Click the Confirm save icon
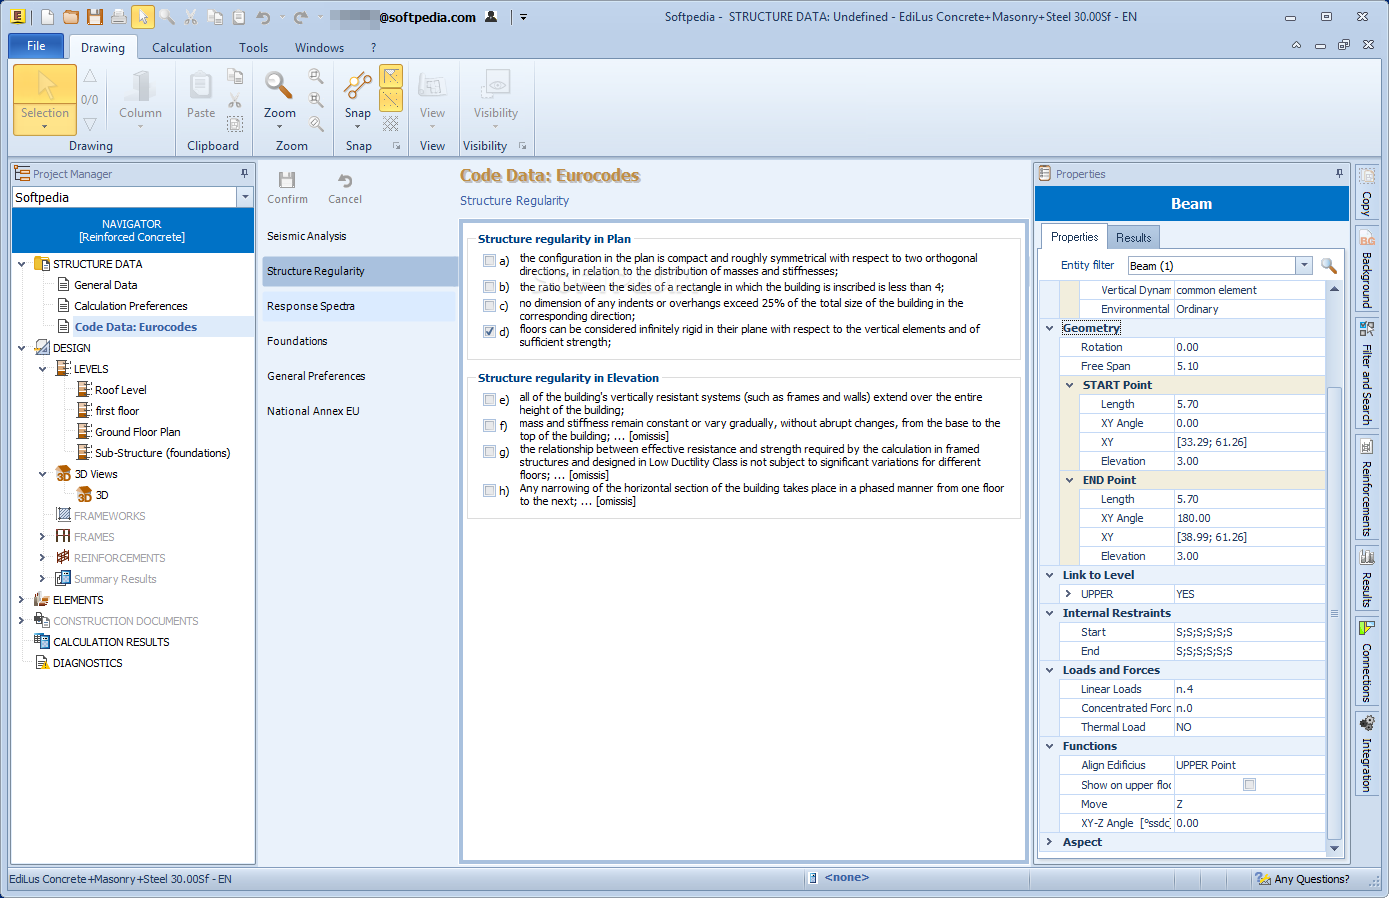Image resolution: width=1389 pixels, height=898 pixels. pos(287,187)
